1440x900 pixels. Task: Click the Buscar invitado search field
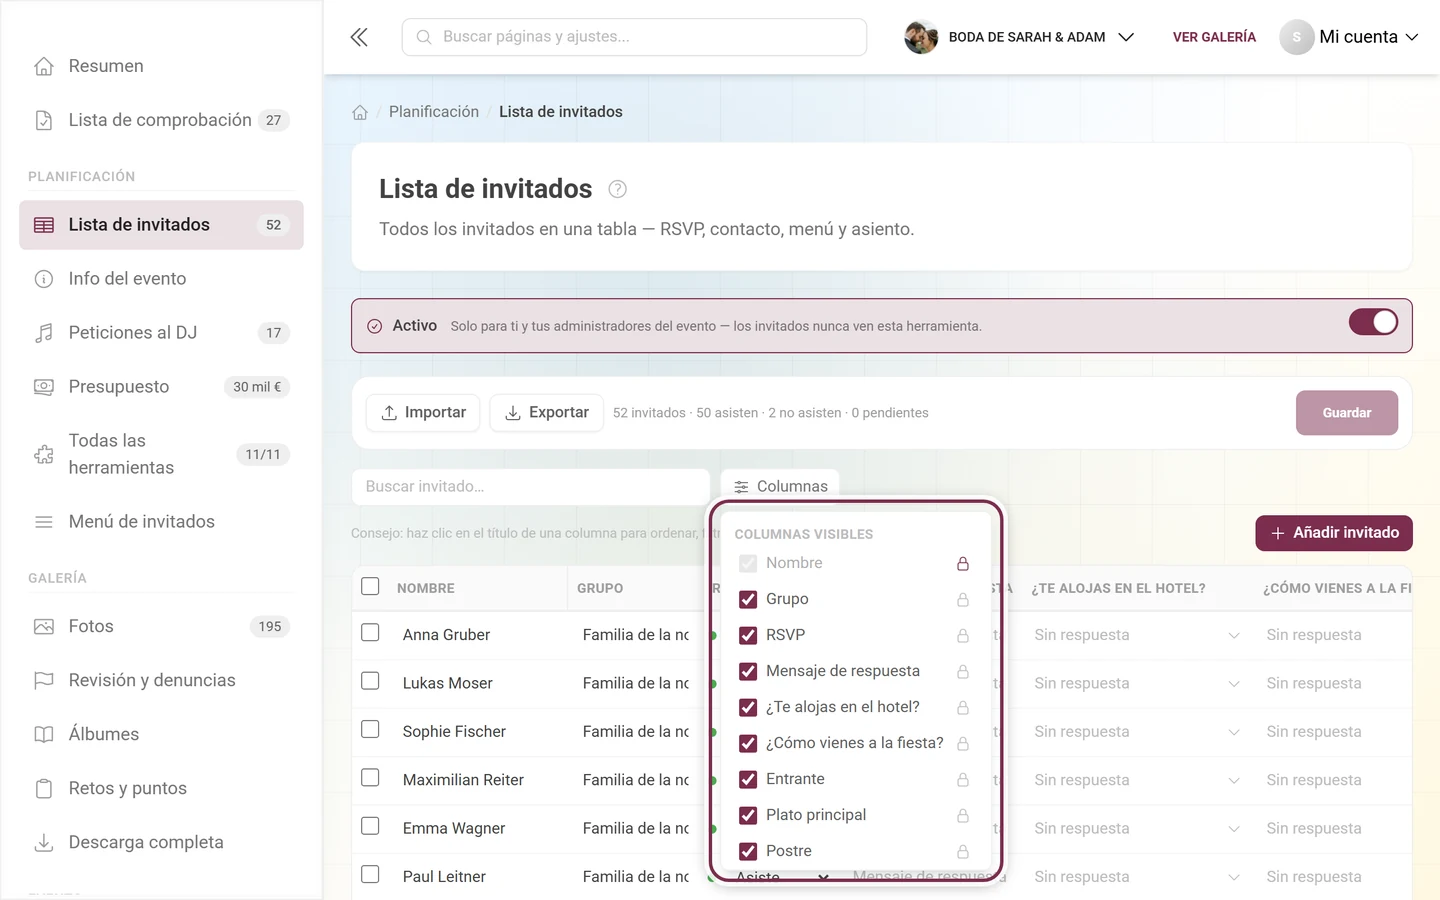click(x=531, y=486)
